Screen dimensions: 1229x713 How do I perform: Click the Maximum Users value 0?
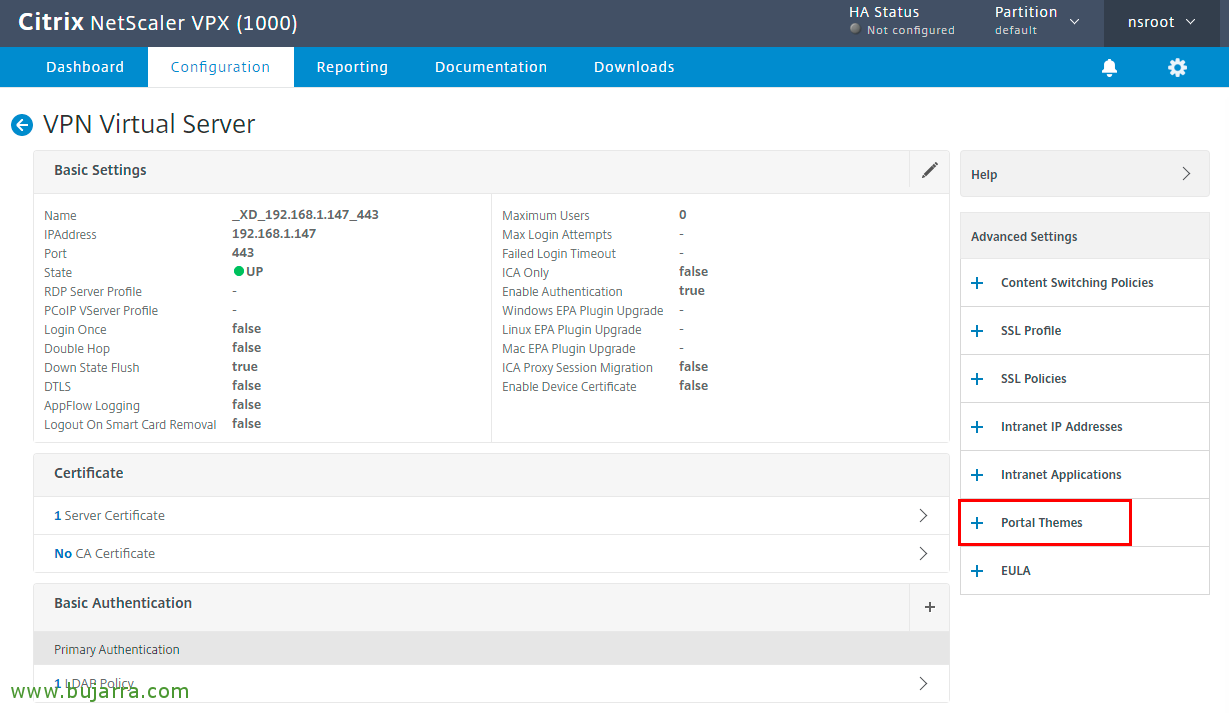[683, 215]
